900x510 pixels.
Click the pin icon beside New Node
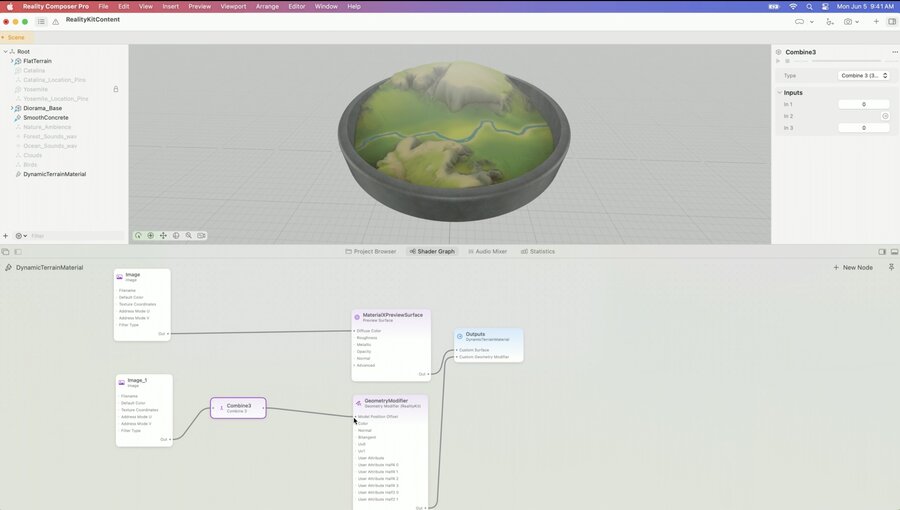tap(891, 267)
